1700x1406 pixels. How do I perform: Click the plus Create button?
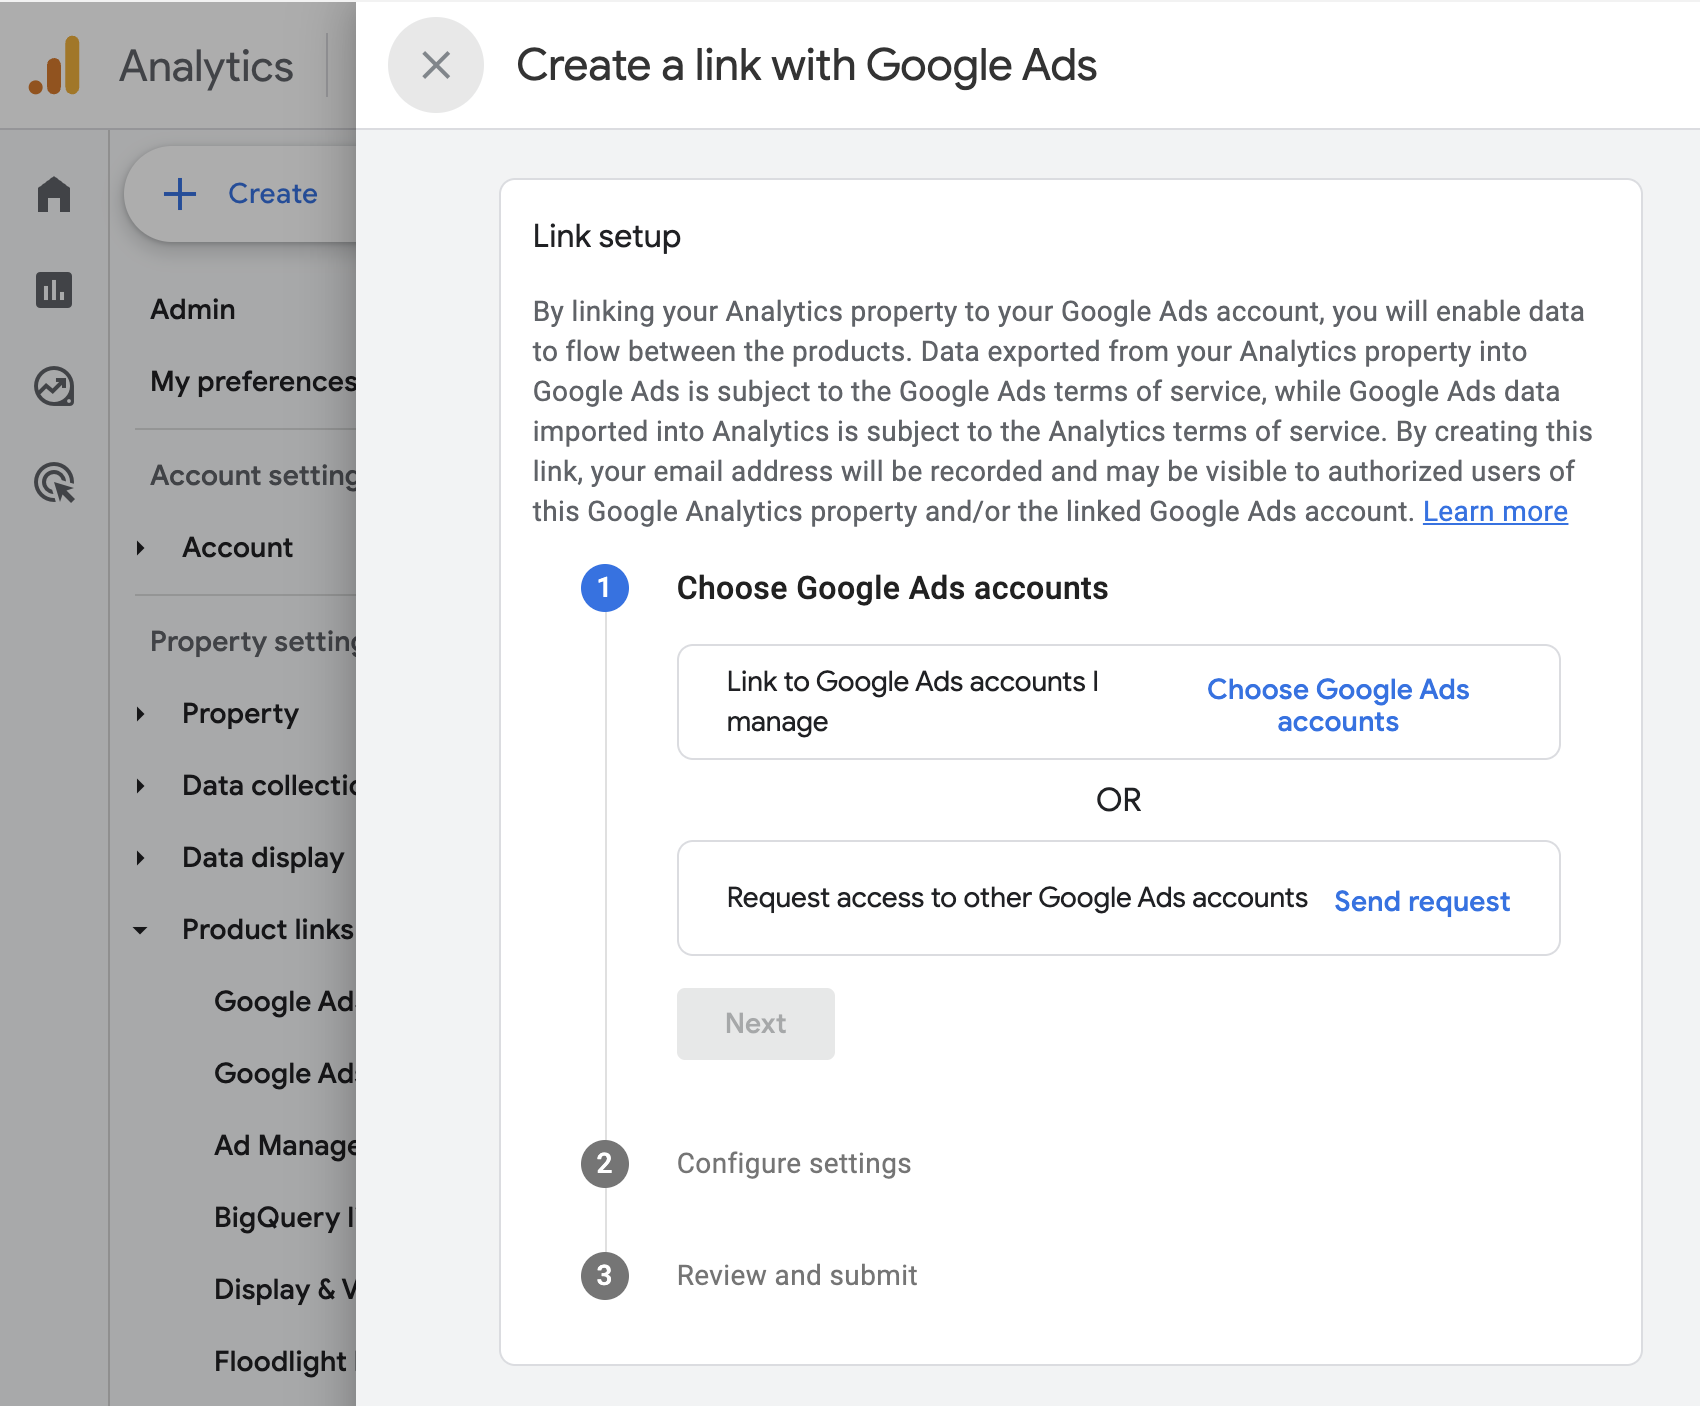pyautogui.click(x=241, y=194)
